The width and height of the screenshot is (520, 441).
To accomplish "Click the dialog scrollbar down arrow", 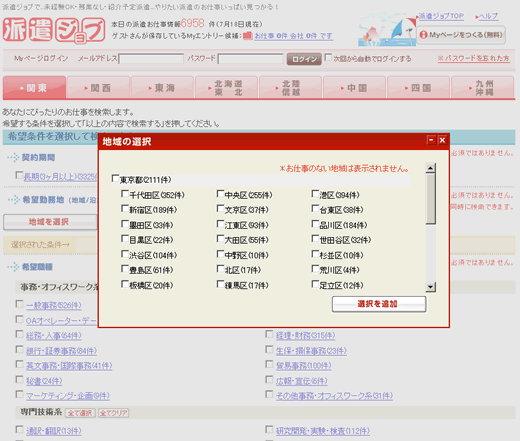I will (431, 287).
